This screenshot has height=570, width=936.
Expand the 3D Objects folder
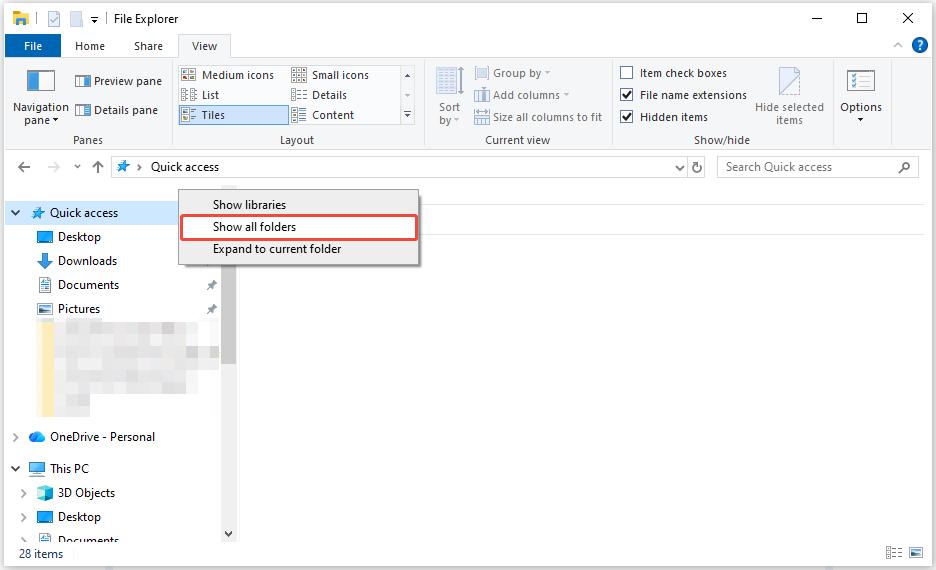(x=24, y=493)
